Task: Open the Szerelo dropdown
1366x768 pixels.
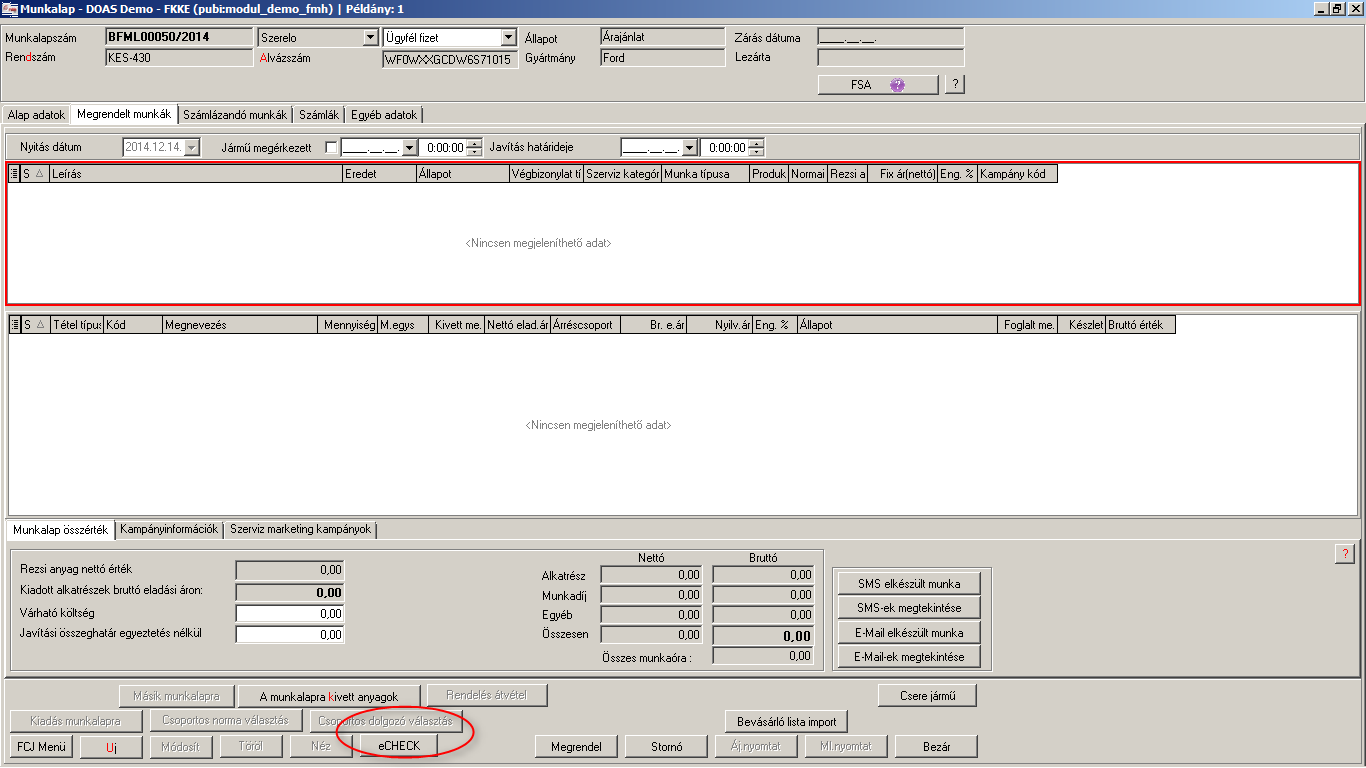Action: tap(370, 37)
